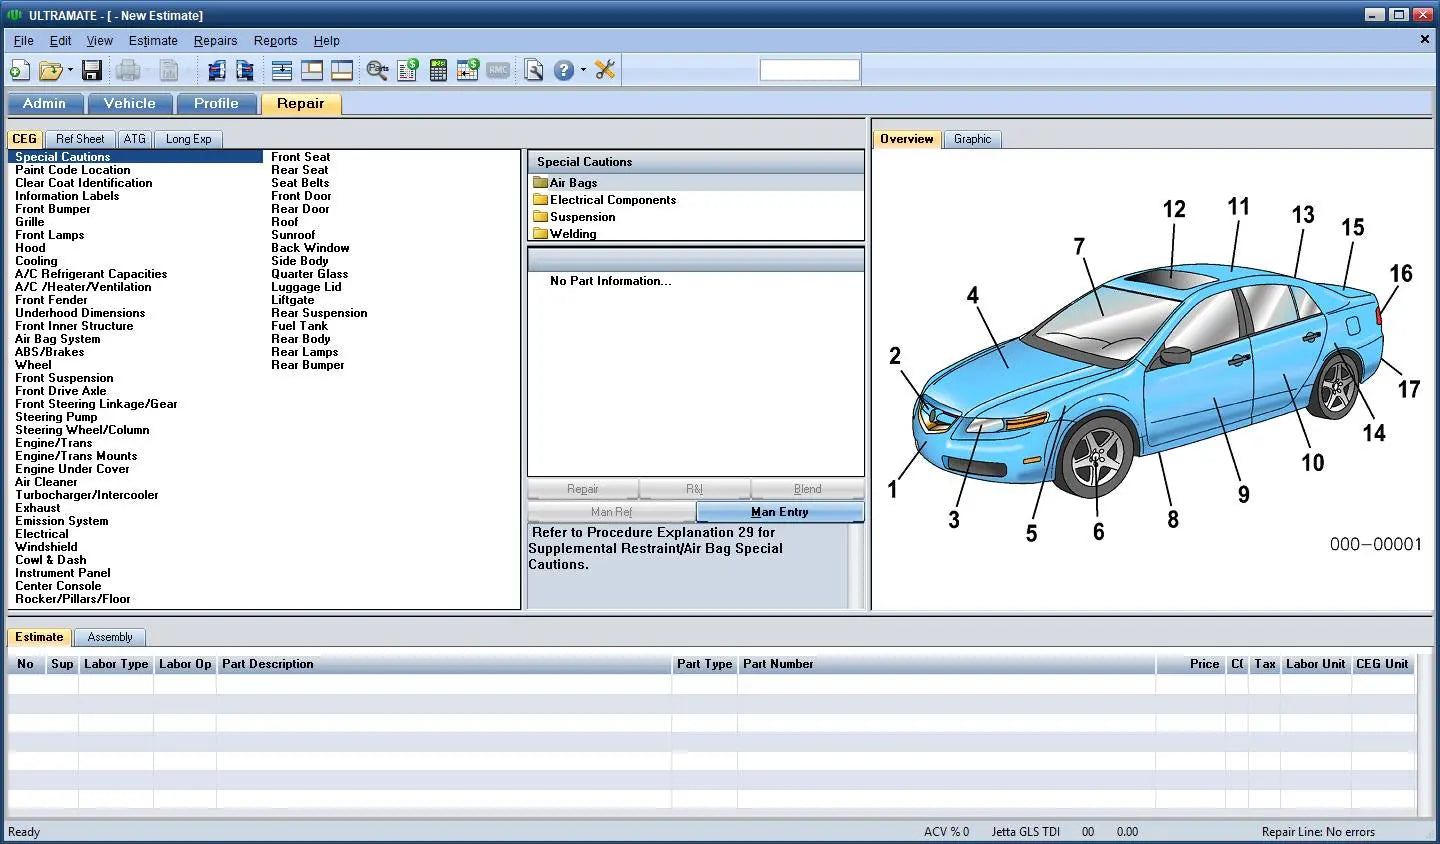Select Air Bag System in the CEG list

coord(56,338)
